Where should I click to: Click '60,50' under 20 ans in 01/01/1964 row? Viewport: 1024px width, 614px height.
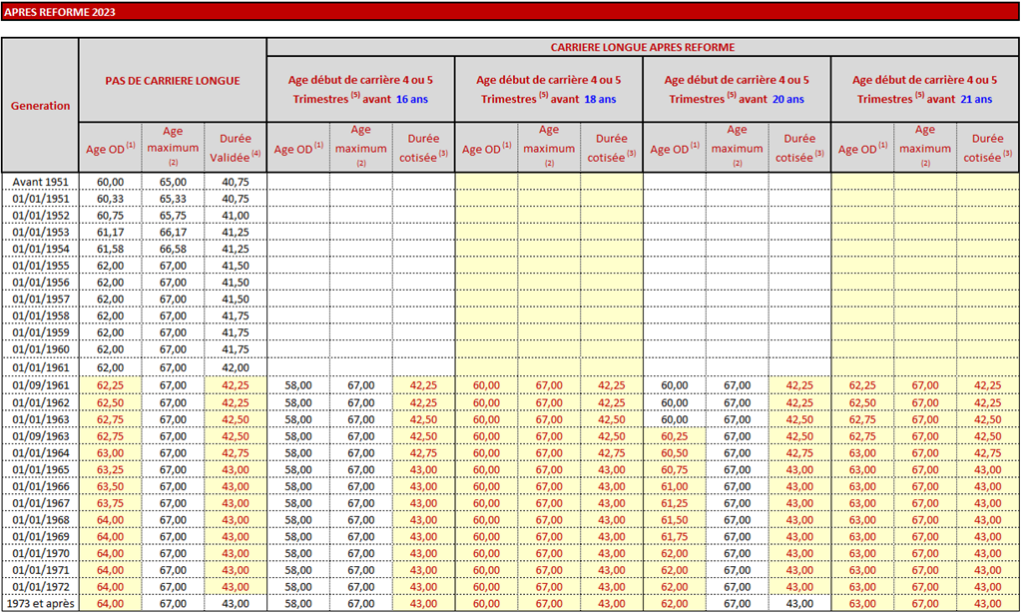(x=675, y=453)
